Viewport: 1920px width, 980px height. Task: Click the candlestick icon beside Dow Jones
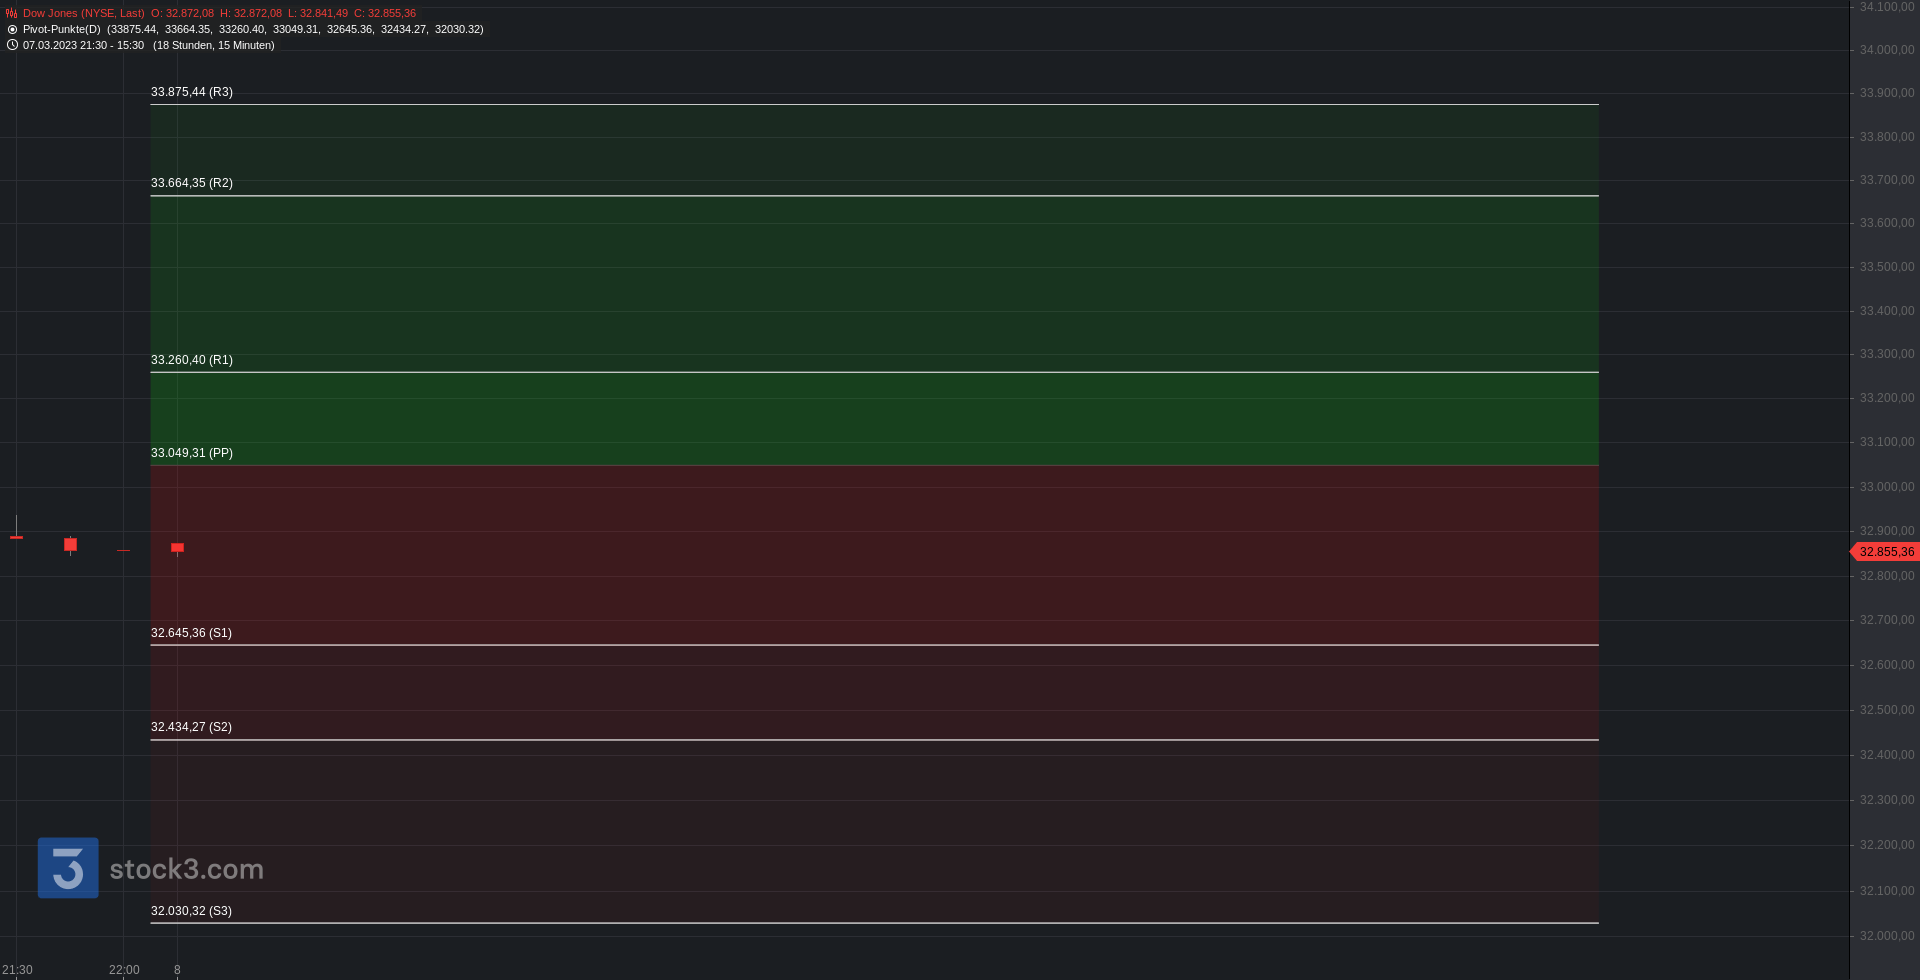(x=12, y=14)
